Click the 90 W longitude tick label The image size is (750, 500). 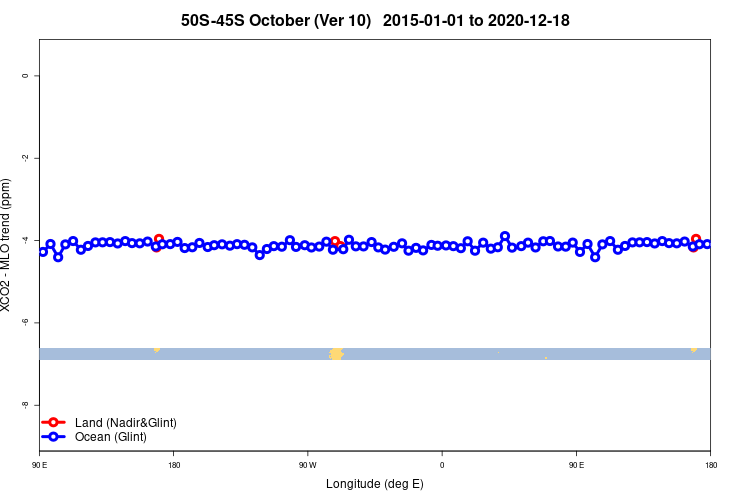pos(308,465)
